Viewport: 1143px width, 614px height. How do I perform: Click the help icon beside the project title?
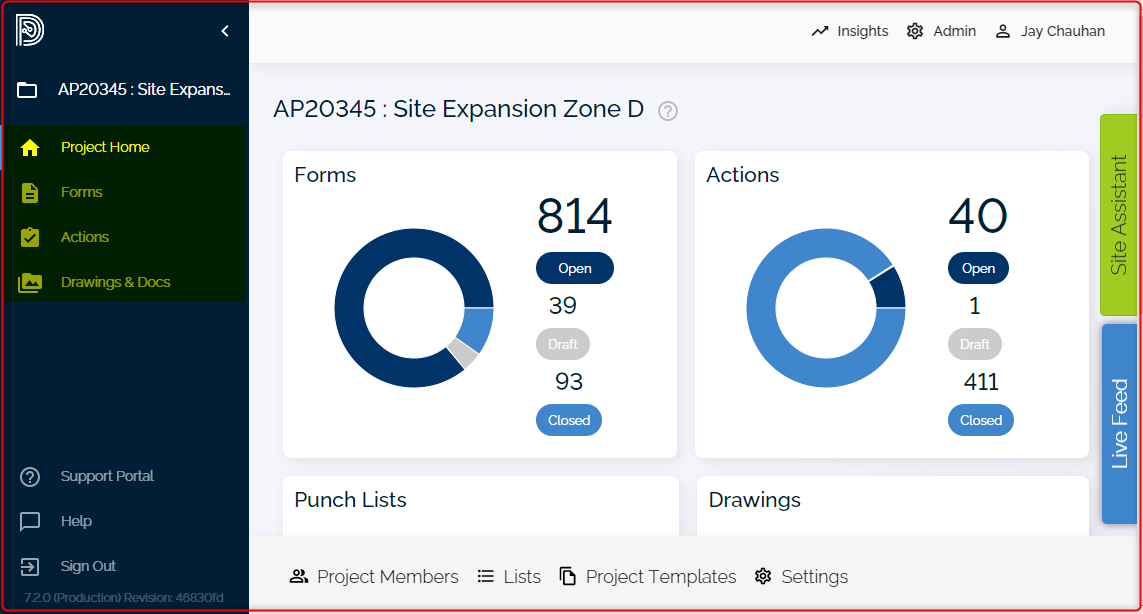tap(668, 111)
